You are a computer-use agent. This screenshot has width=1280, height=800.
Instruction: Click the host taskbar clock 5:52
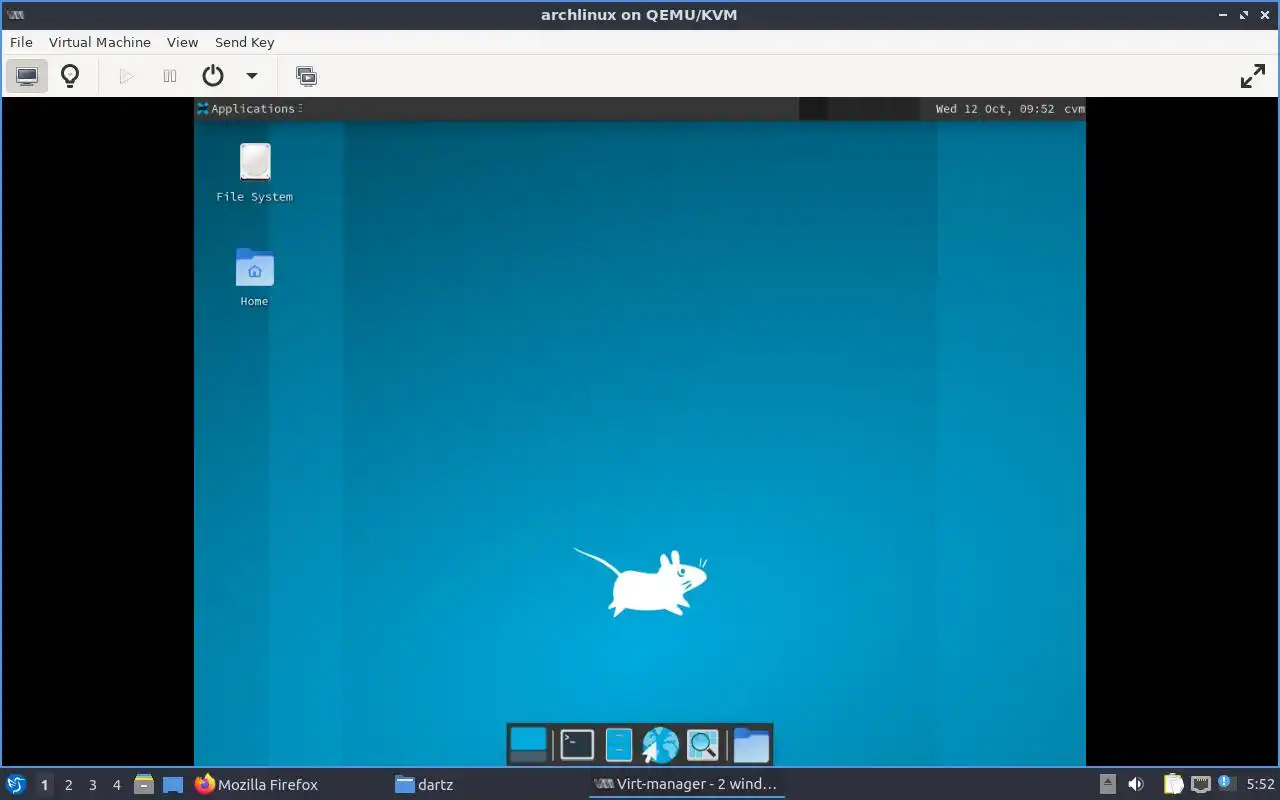1260,784
